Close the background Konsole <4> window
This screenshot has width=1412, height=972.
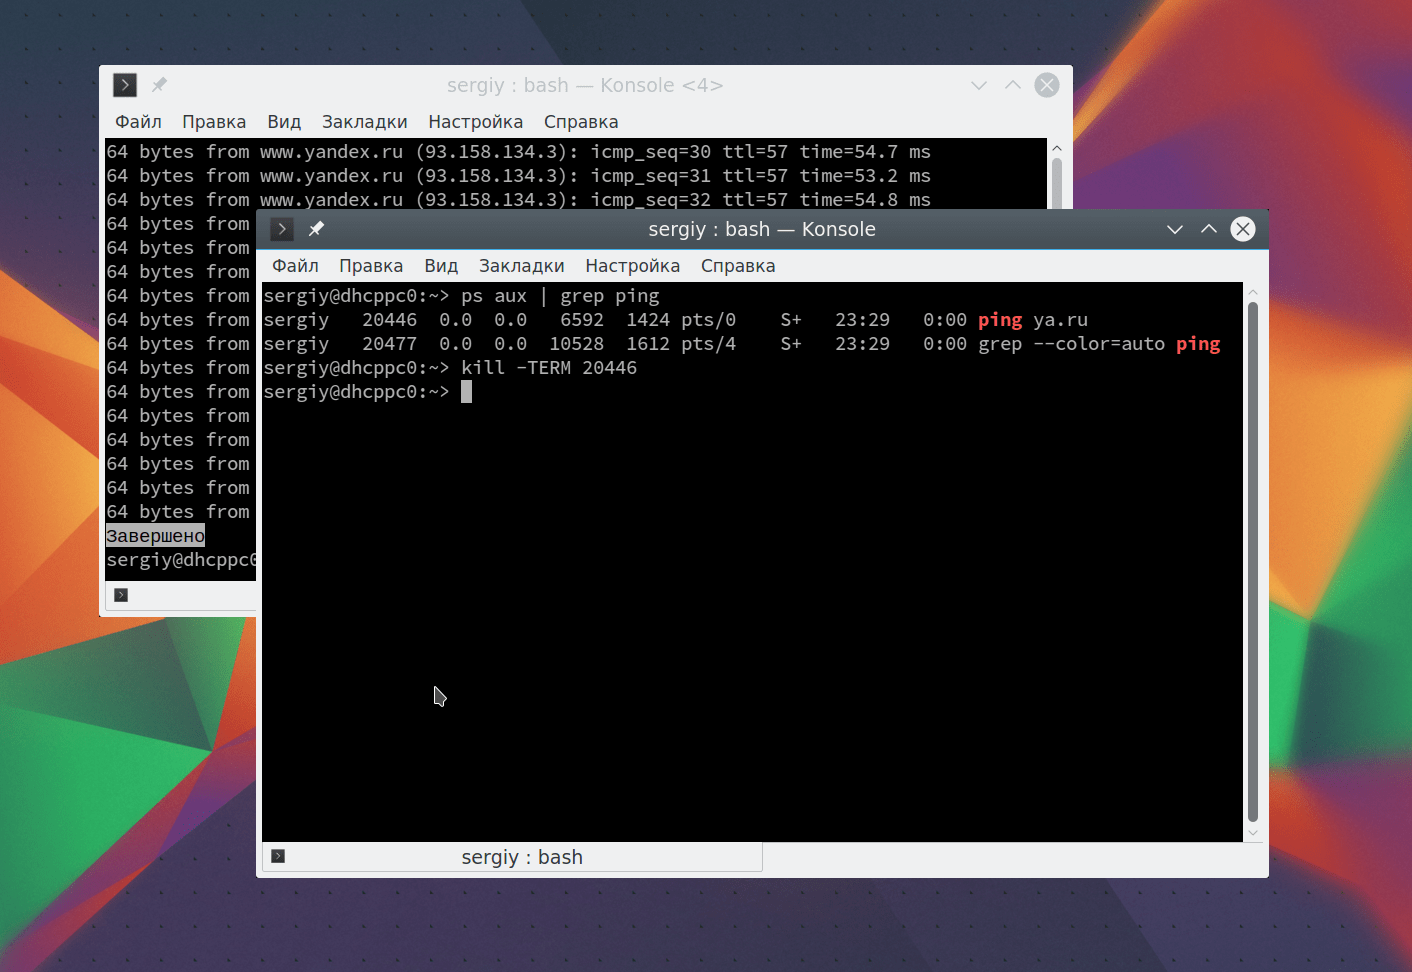pos(1047,85)
